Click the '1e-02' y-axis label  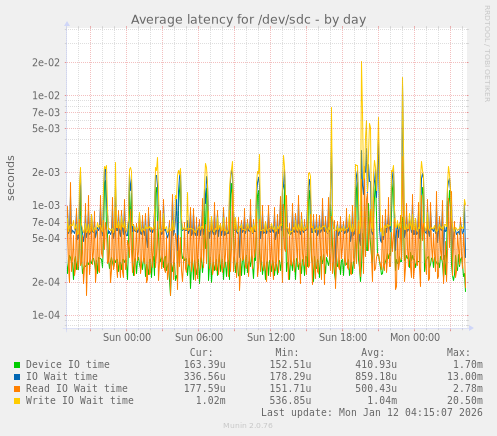pos(46,96)
